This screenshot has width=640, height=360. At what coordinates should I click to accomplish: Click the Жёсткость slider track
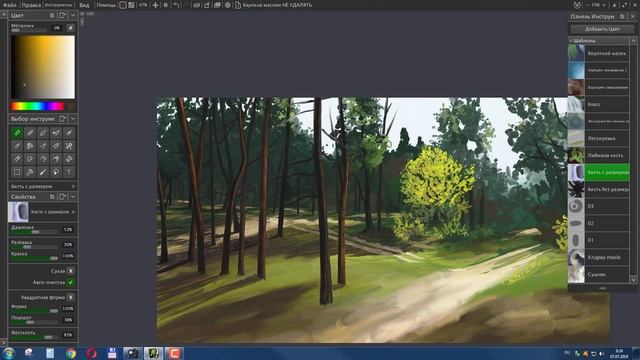[35, 337]
